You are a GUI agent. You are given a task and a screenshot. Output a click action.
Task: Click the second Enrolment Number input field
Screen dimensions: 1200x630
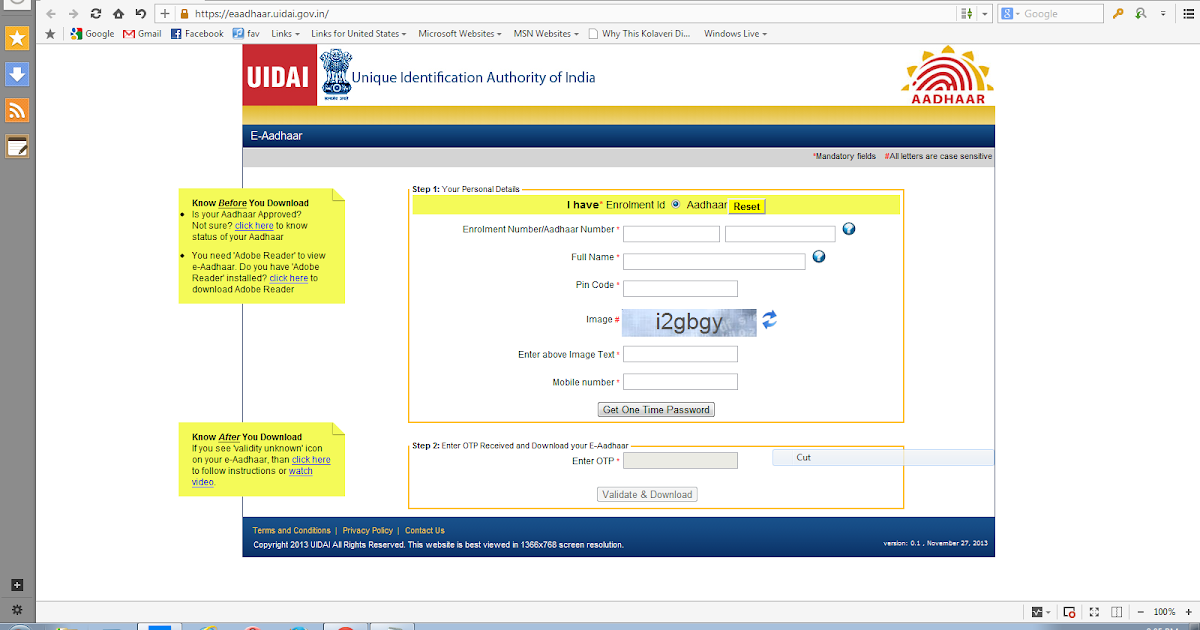tap(780, 234)
